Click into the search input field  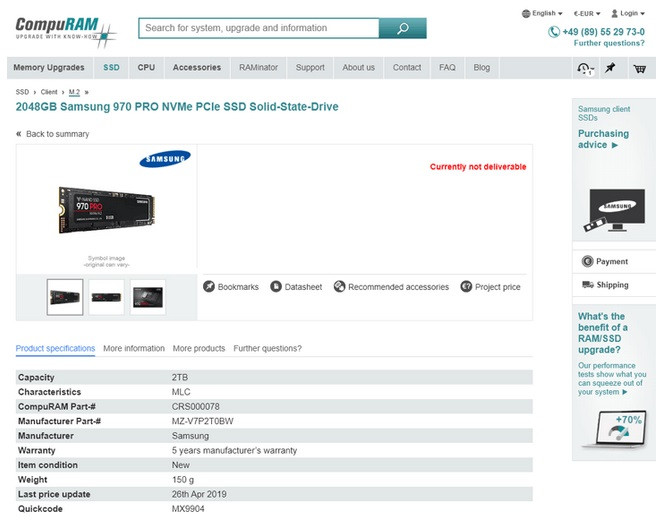point(258,29)
